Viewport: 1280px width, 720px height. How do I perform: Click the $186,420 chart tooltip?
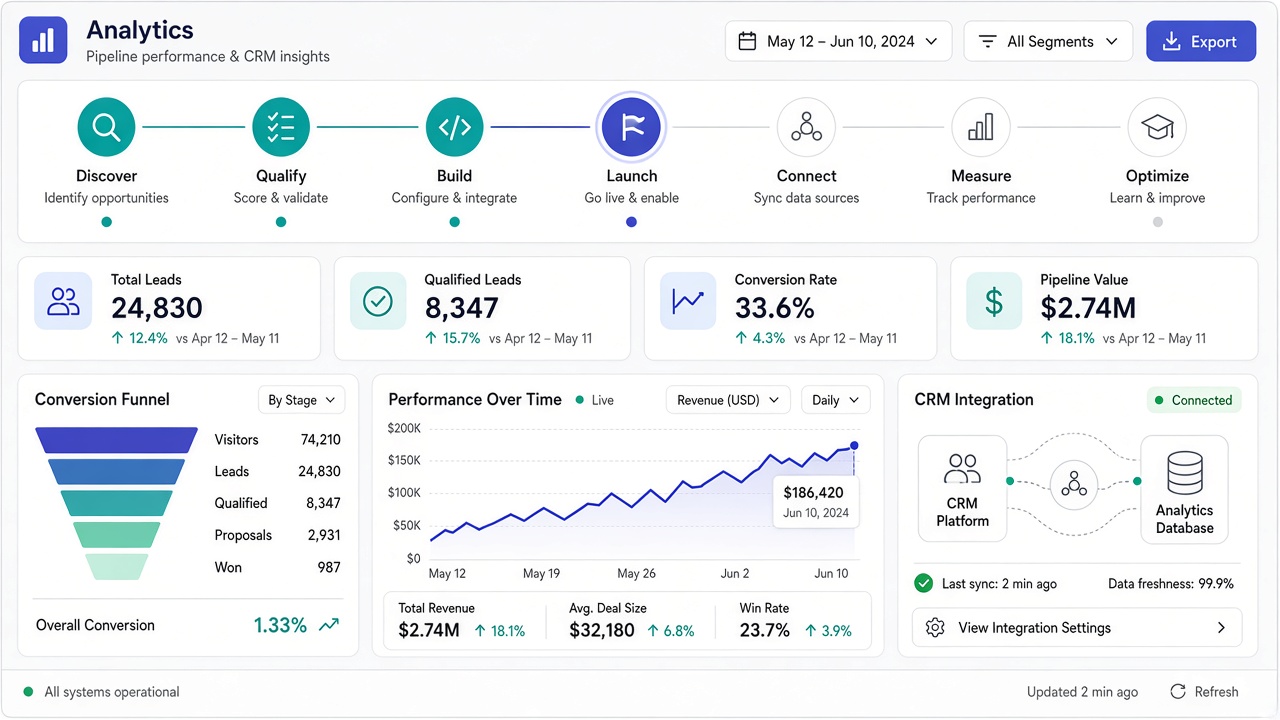(816, 502)
